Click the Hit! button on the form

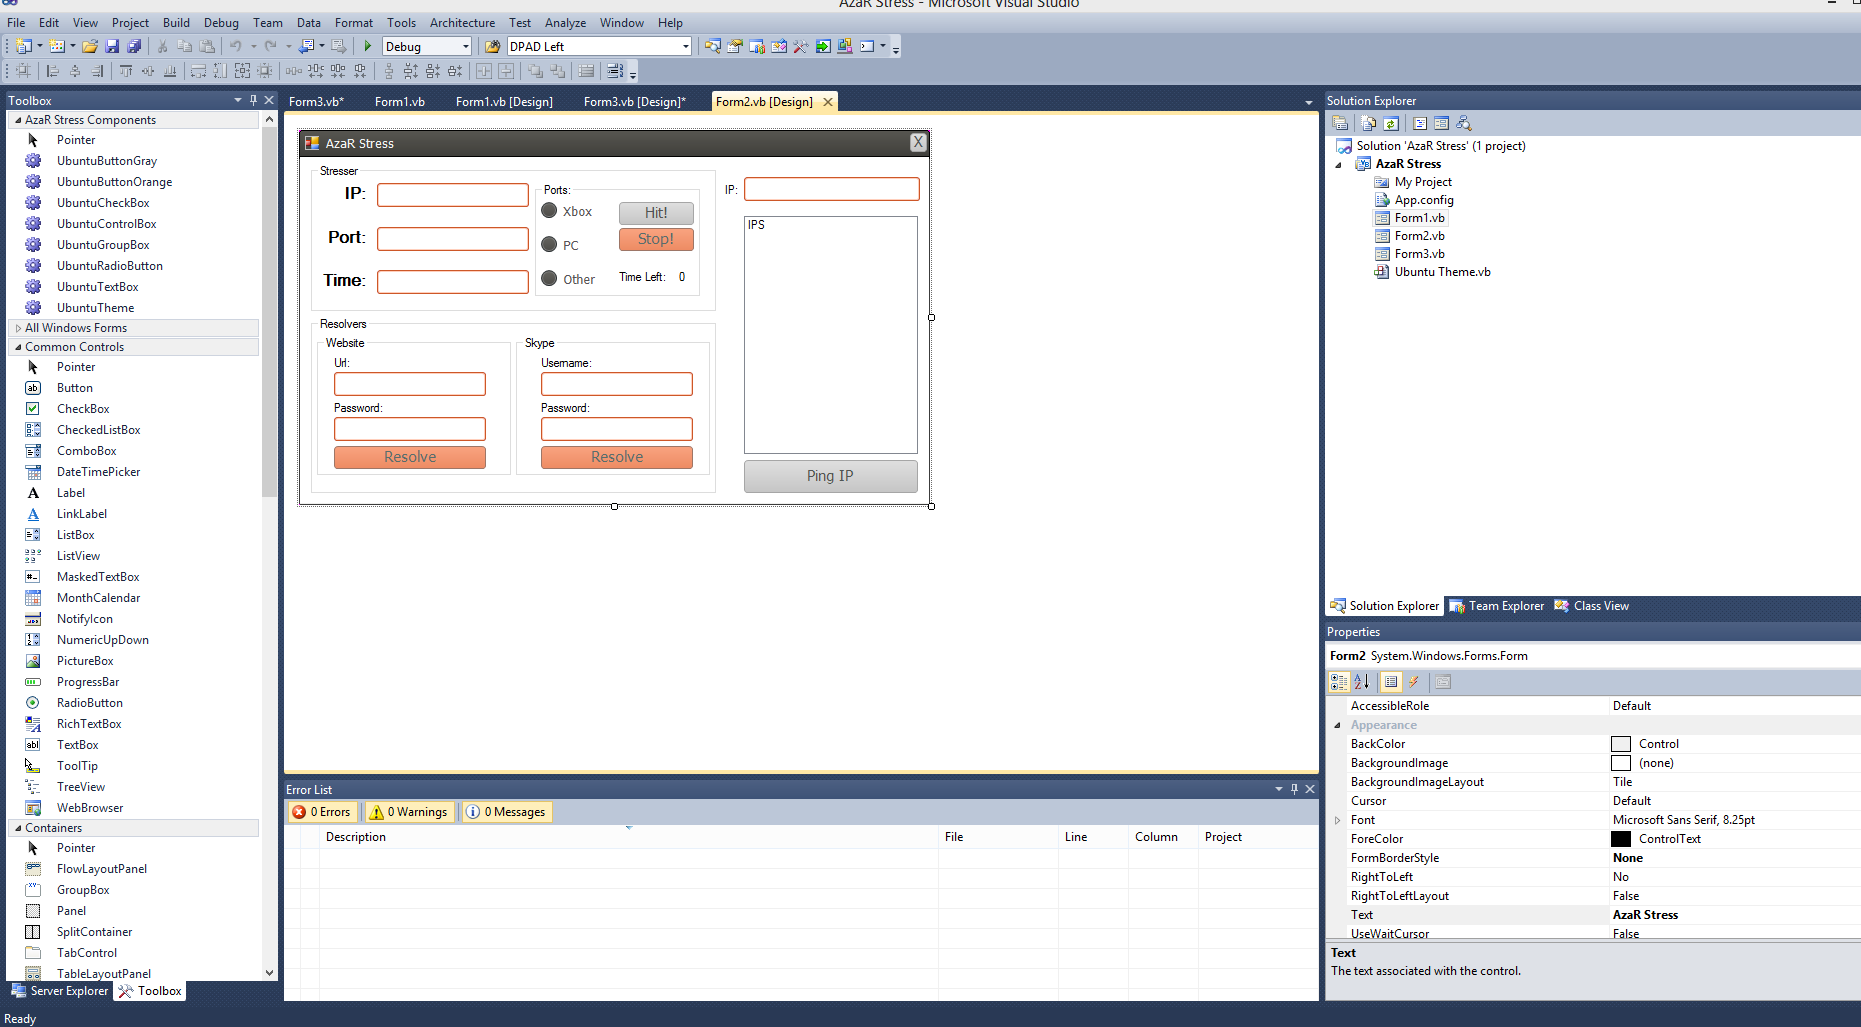(656, 213)
